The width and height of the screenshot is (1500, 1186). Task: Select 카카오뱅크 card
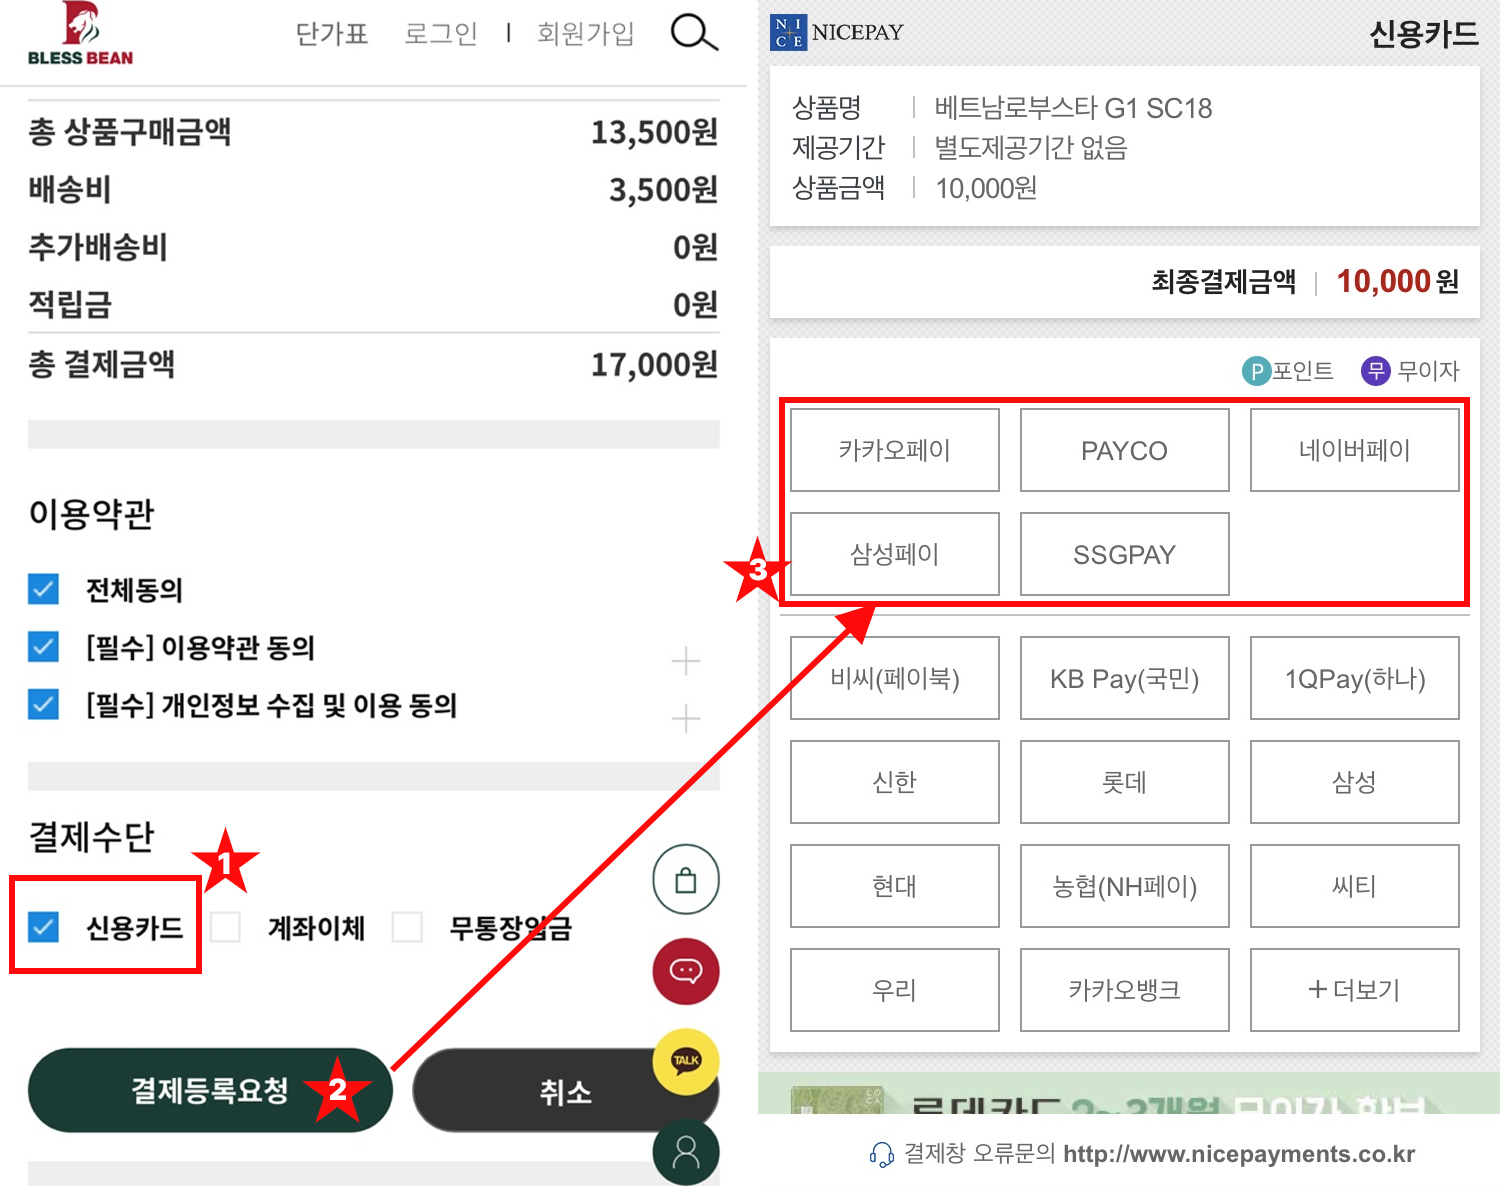(x=1125, y=990)
